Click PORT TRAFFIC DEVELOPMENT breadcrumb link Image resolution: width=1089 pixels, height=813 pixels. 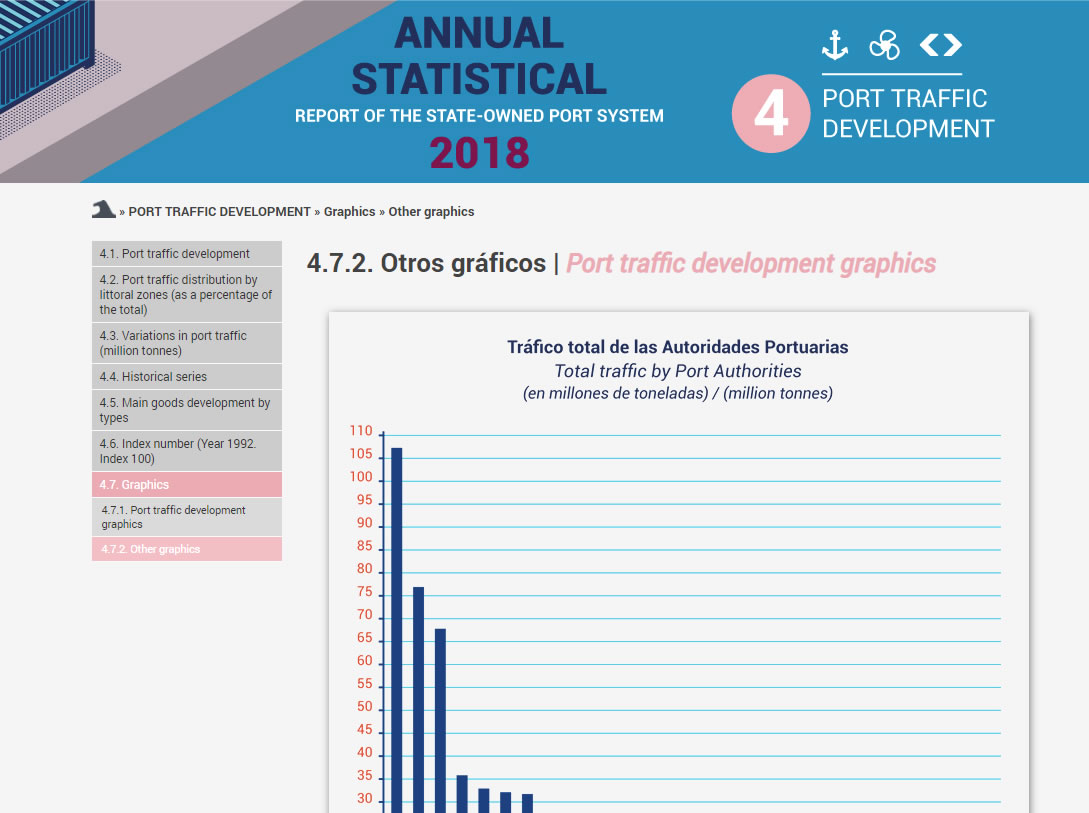pos(219,212)
